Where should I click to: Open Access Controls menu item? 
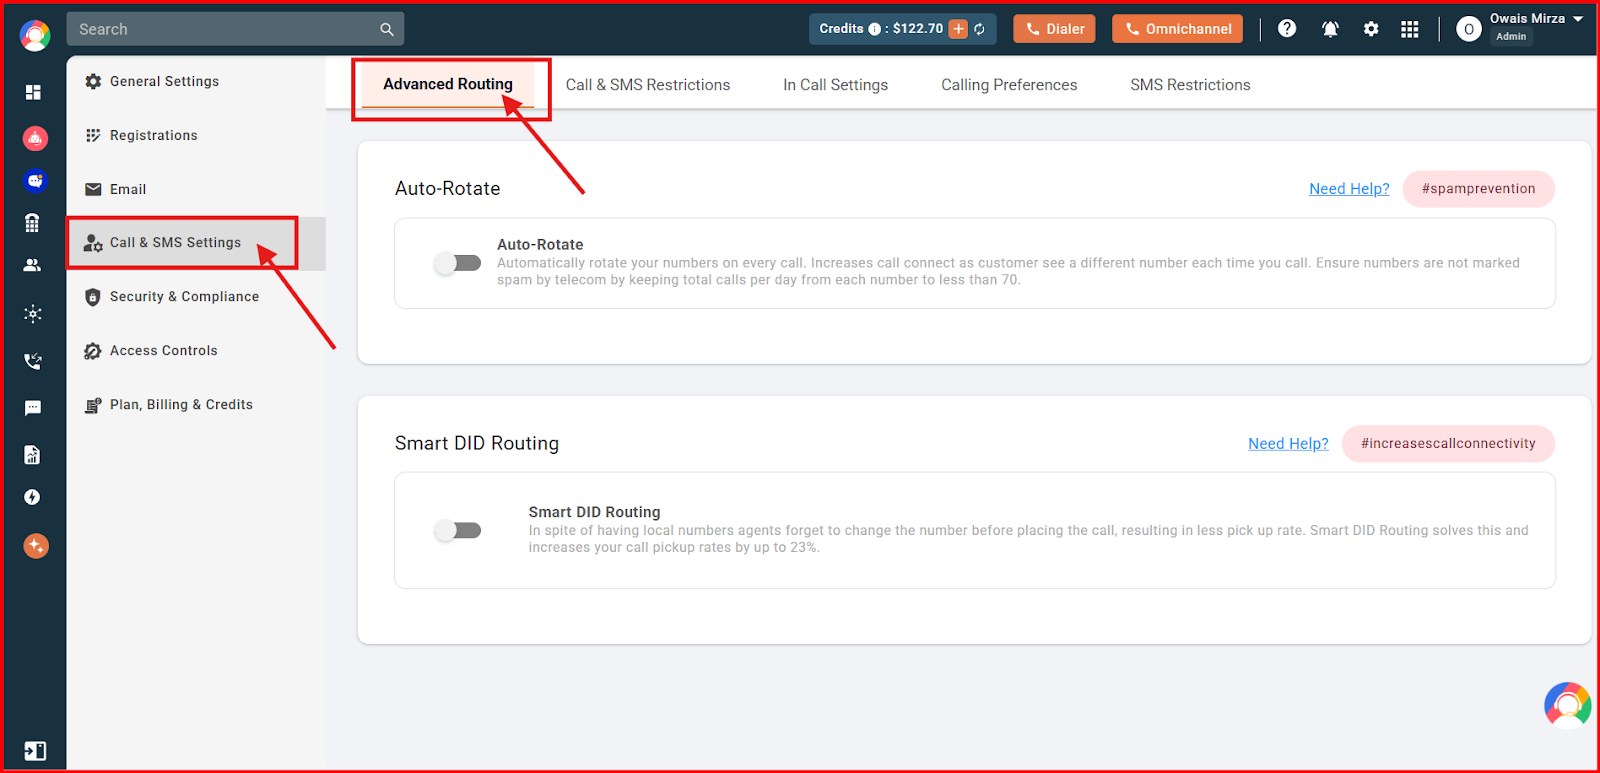(196, 351)
